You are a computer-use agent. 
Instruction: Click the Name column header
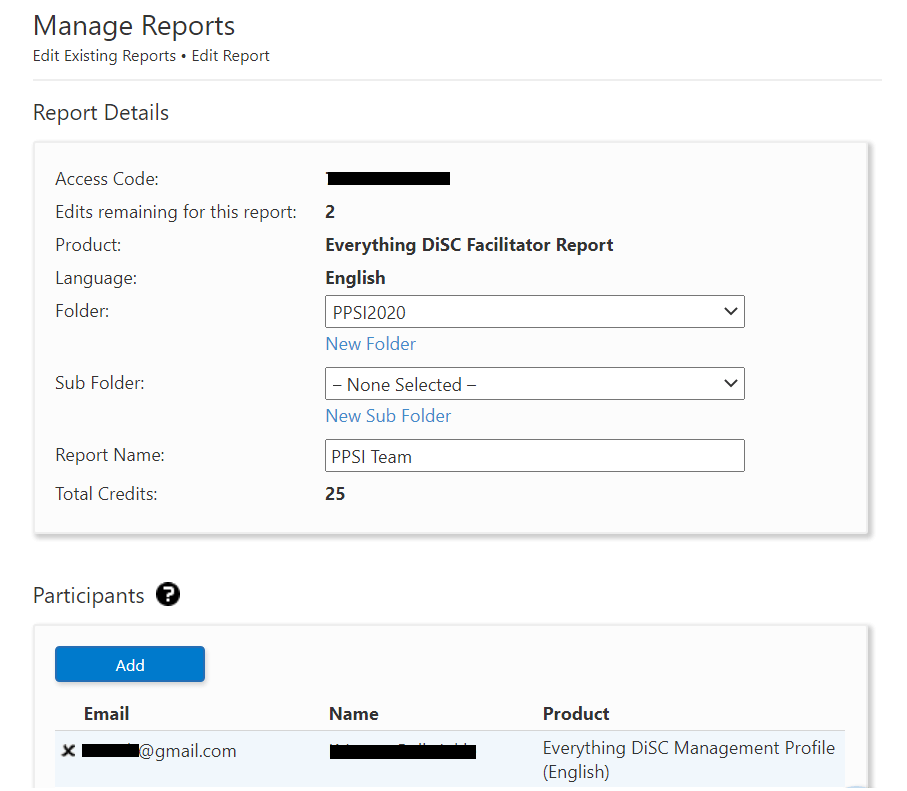pos(353,714)
